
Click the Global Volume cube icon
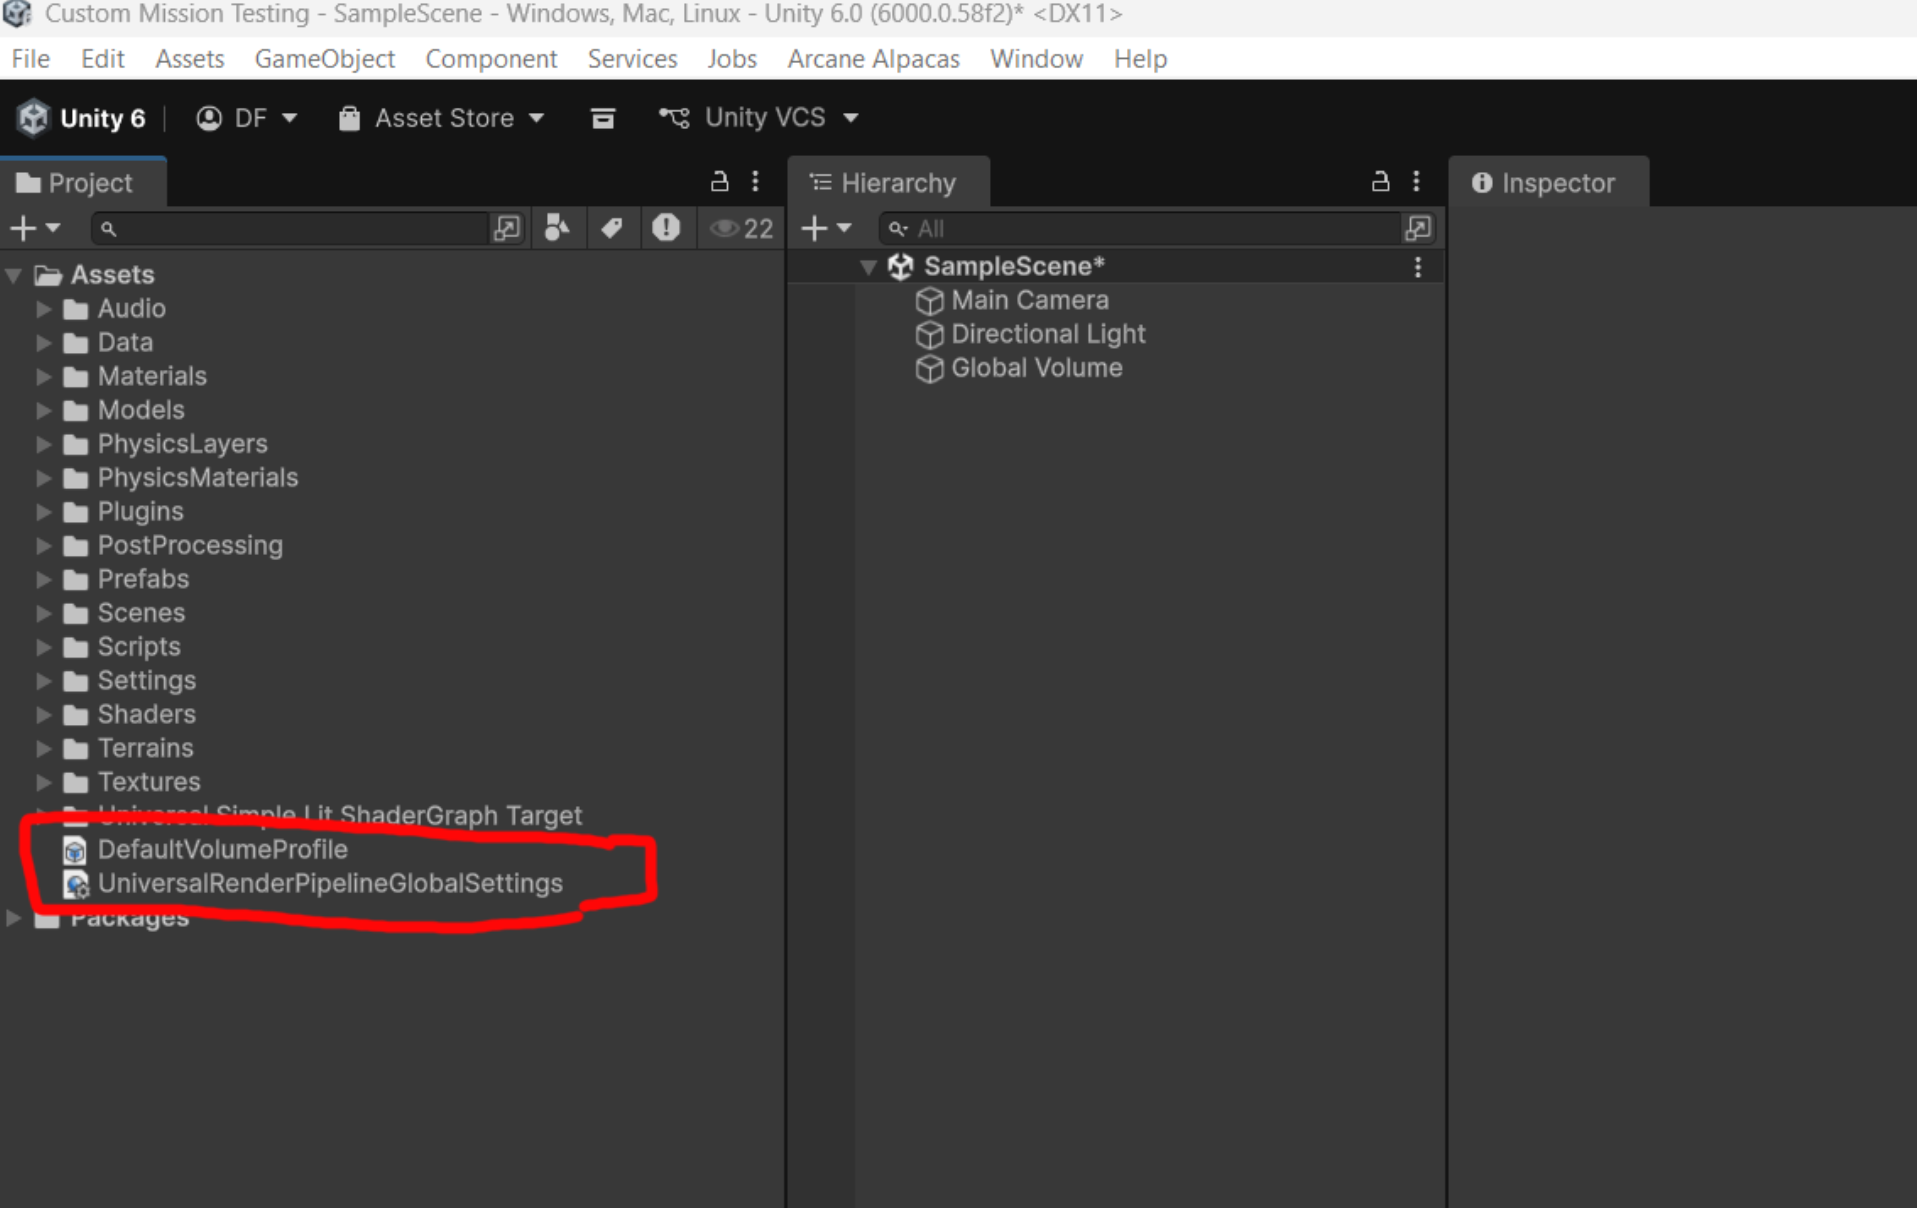930,369
